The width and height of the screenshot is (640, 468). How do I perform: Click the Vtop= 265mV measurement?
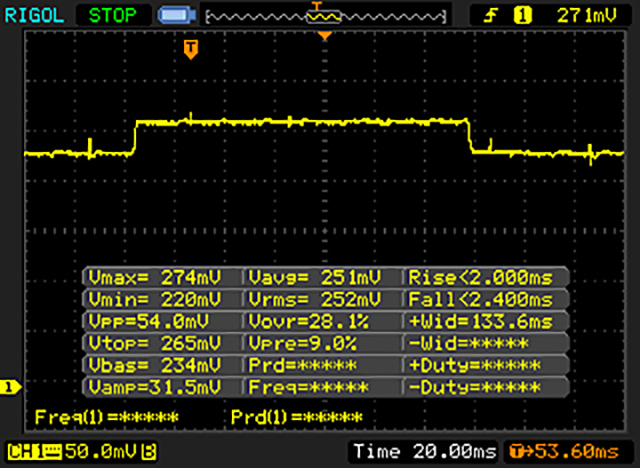tap(155, 344)
